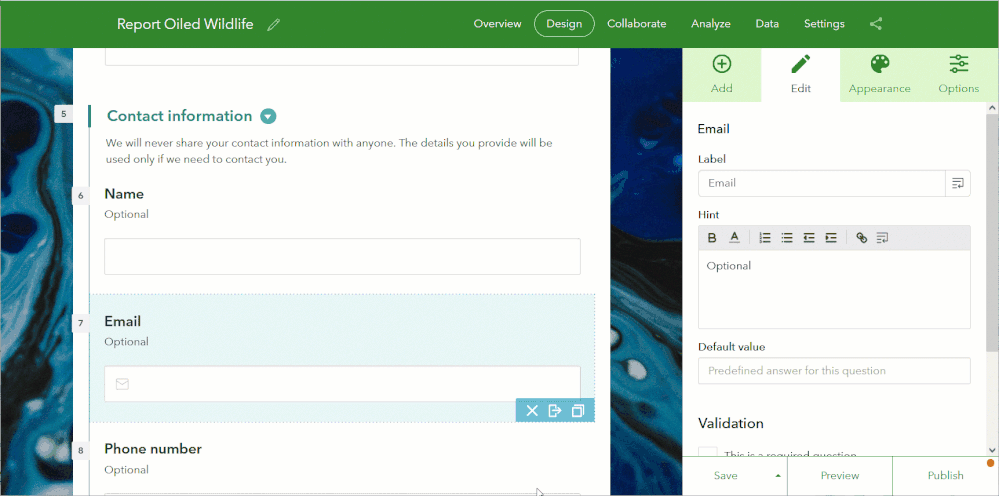Open survey Settings
The width and height of the screenshot is (999, 496).
tap(824, 24)
